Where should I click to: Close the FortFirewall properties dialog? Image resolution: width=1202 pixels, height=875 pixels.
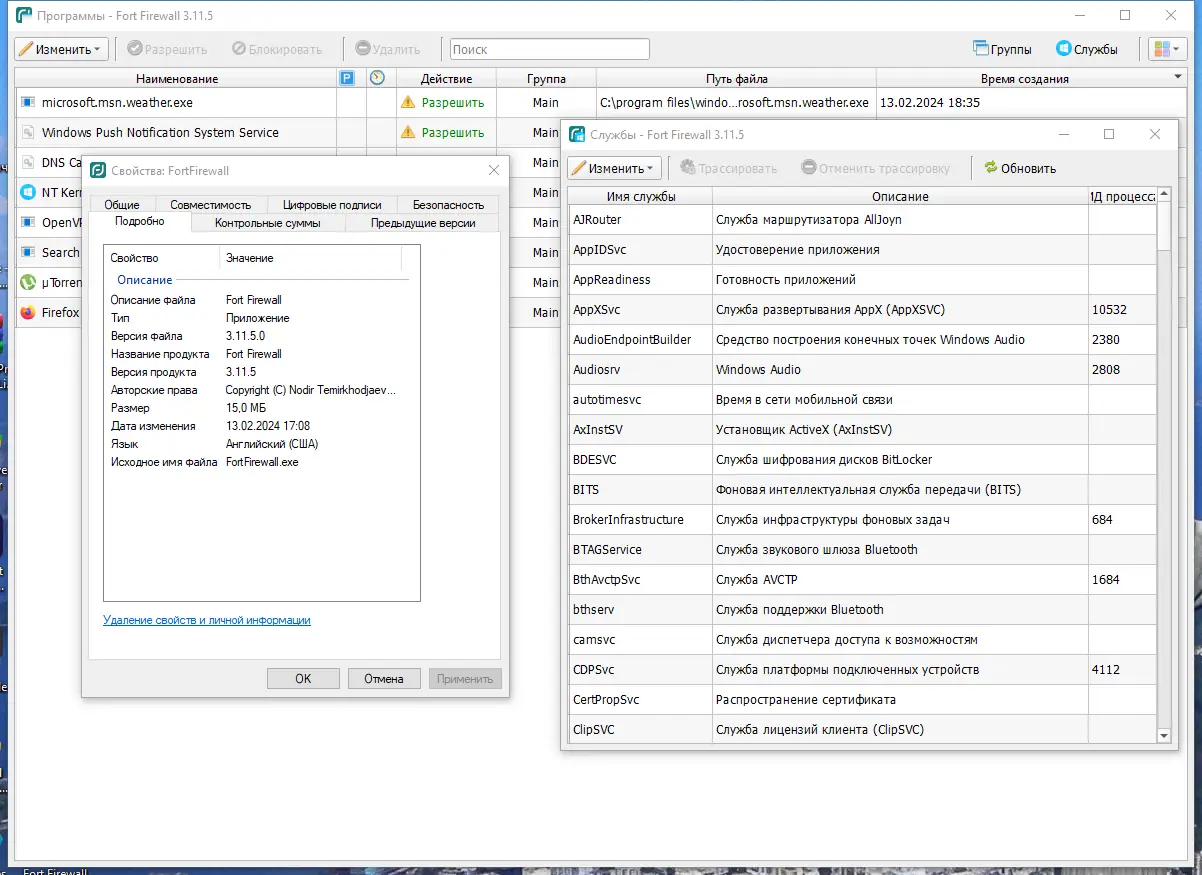click(494, 170)
